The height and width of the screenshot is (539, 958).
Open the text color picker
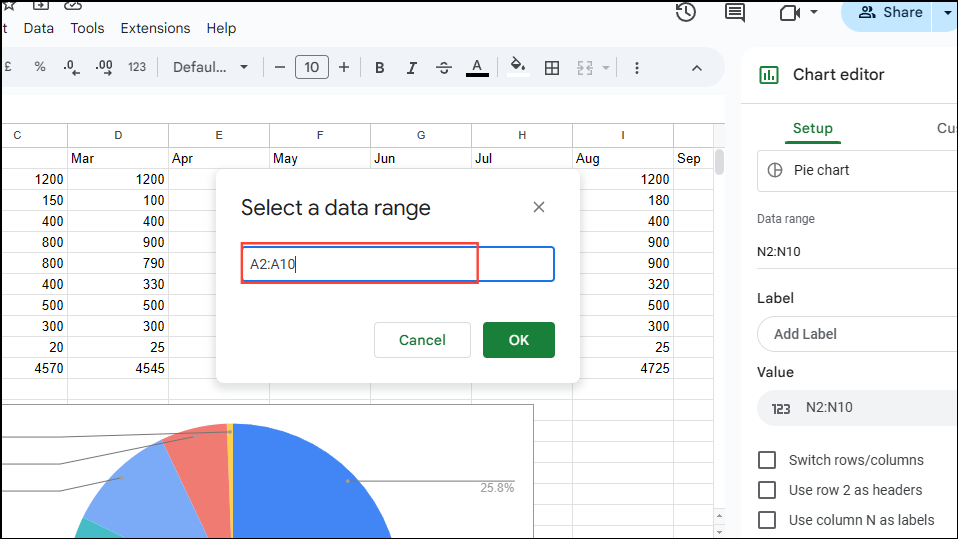(x=477, y=68)
